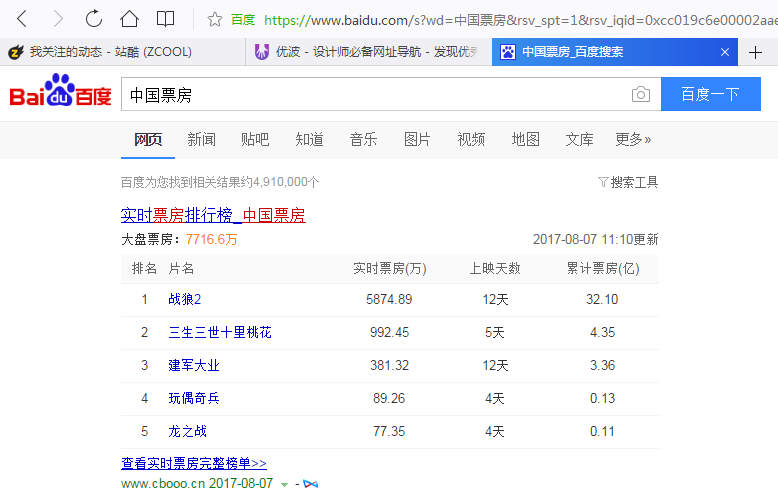Click the 战狼2 movie link
Image resolution: width=778 pixels, height=496 pixels.
(184, 299)
